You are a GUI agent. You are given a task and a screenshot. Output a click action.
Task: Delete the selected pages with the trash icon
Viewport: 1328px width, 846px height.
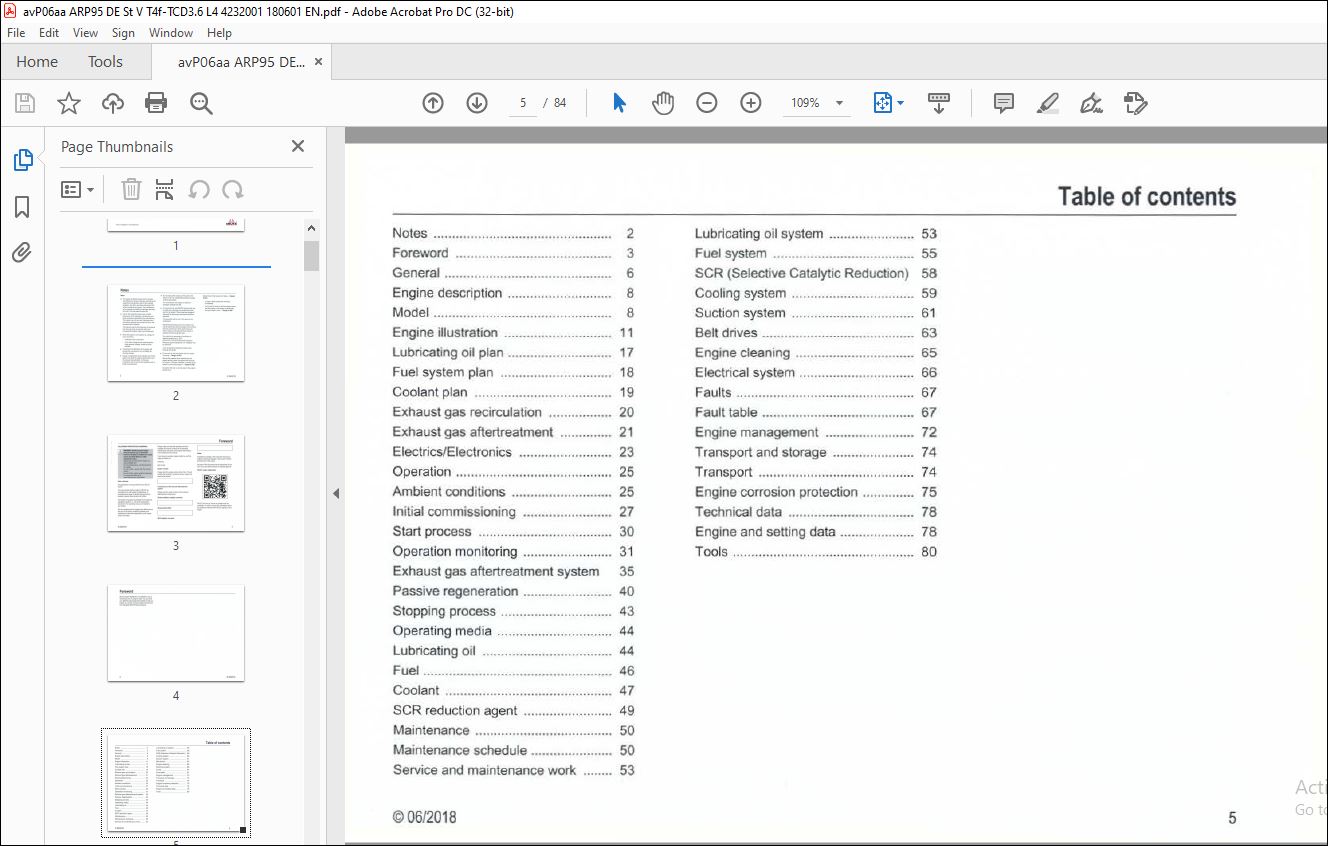(x=131, y=189)
